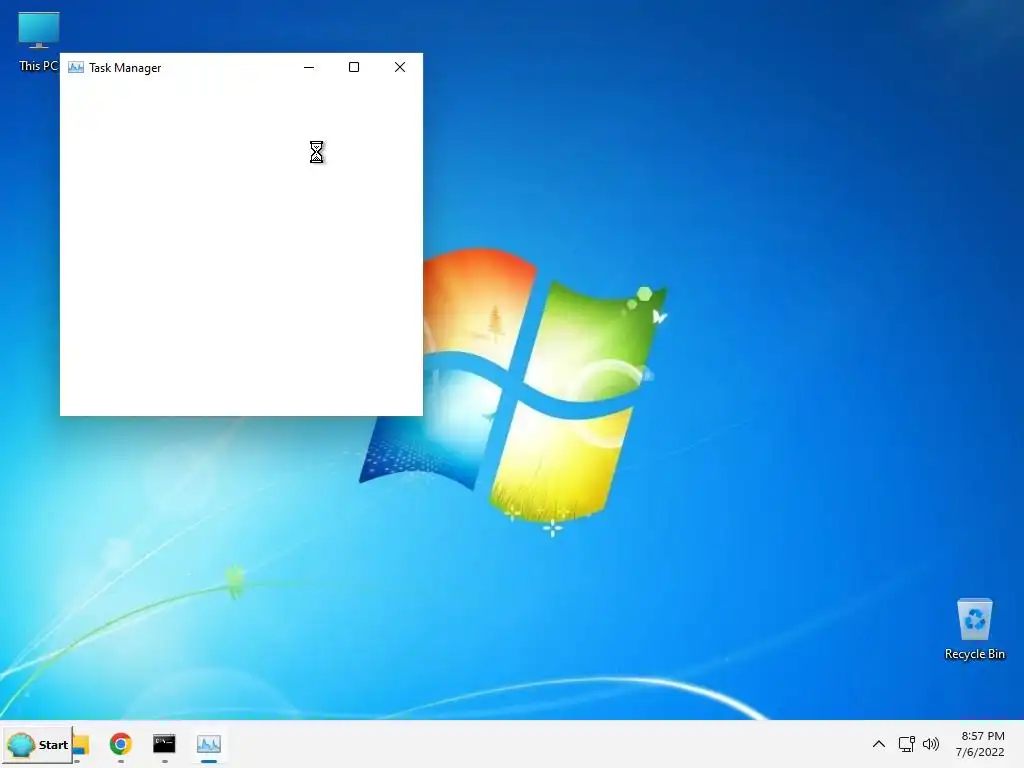Open the Recycle Bin desktop icon
The image size is (1024, 768).
pos(974,630)
